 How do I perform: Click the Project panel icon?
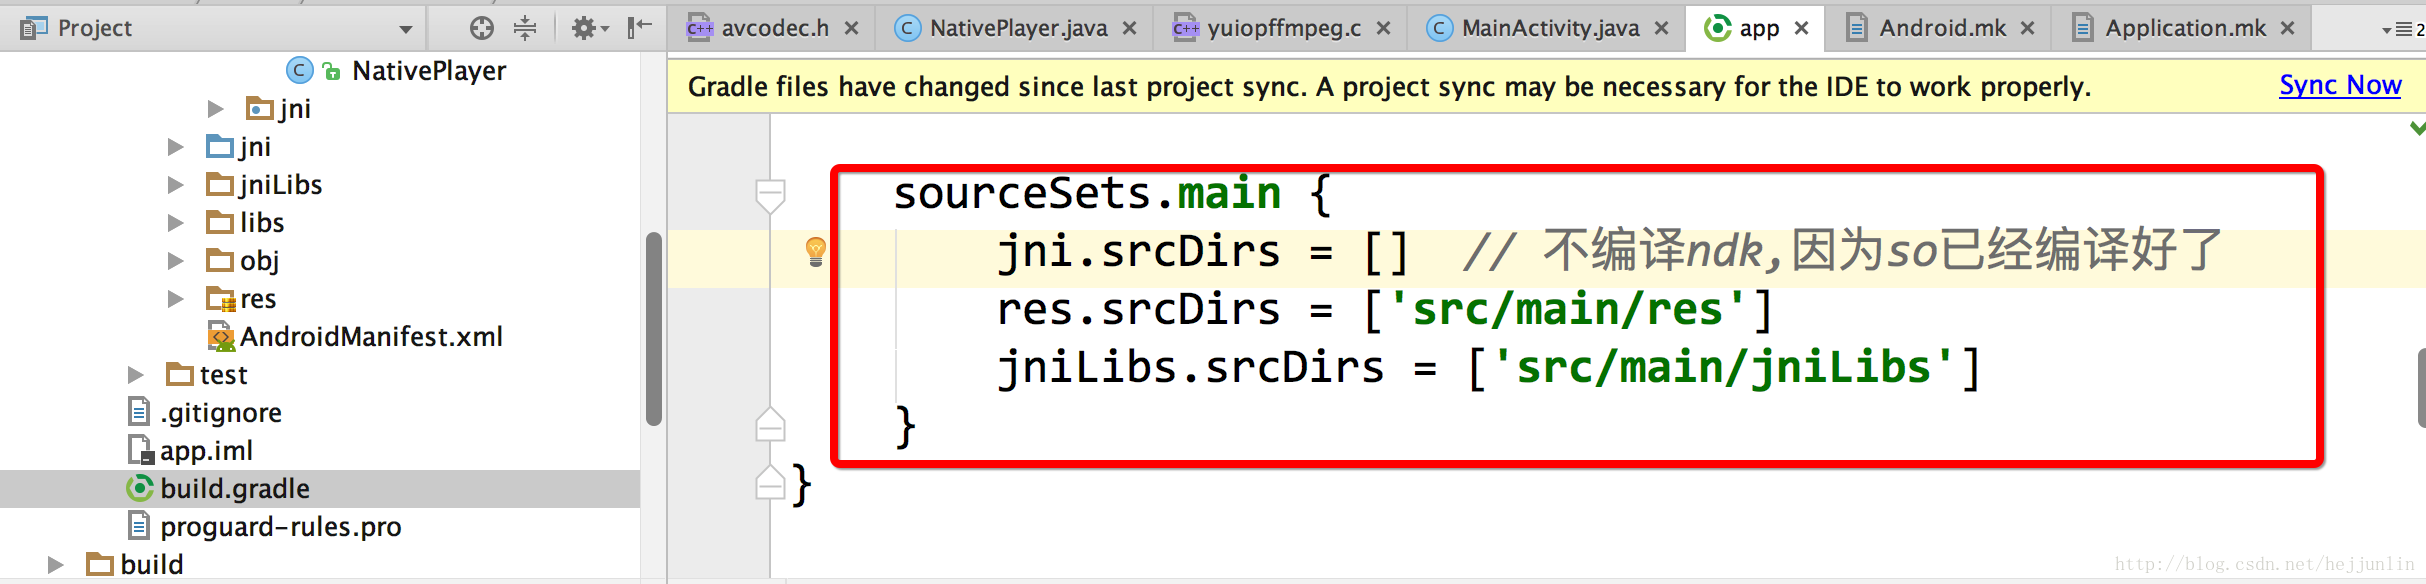(34, 28)
